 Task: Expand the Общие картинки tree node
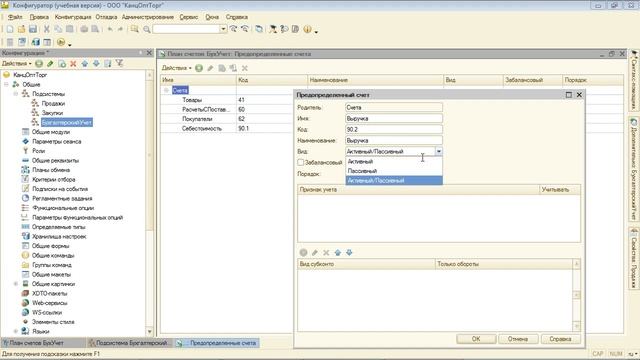click(16, 284)
